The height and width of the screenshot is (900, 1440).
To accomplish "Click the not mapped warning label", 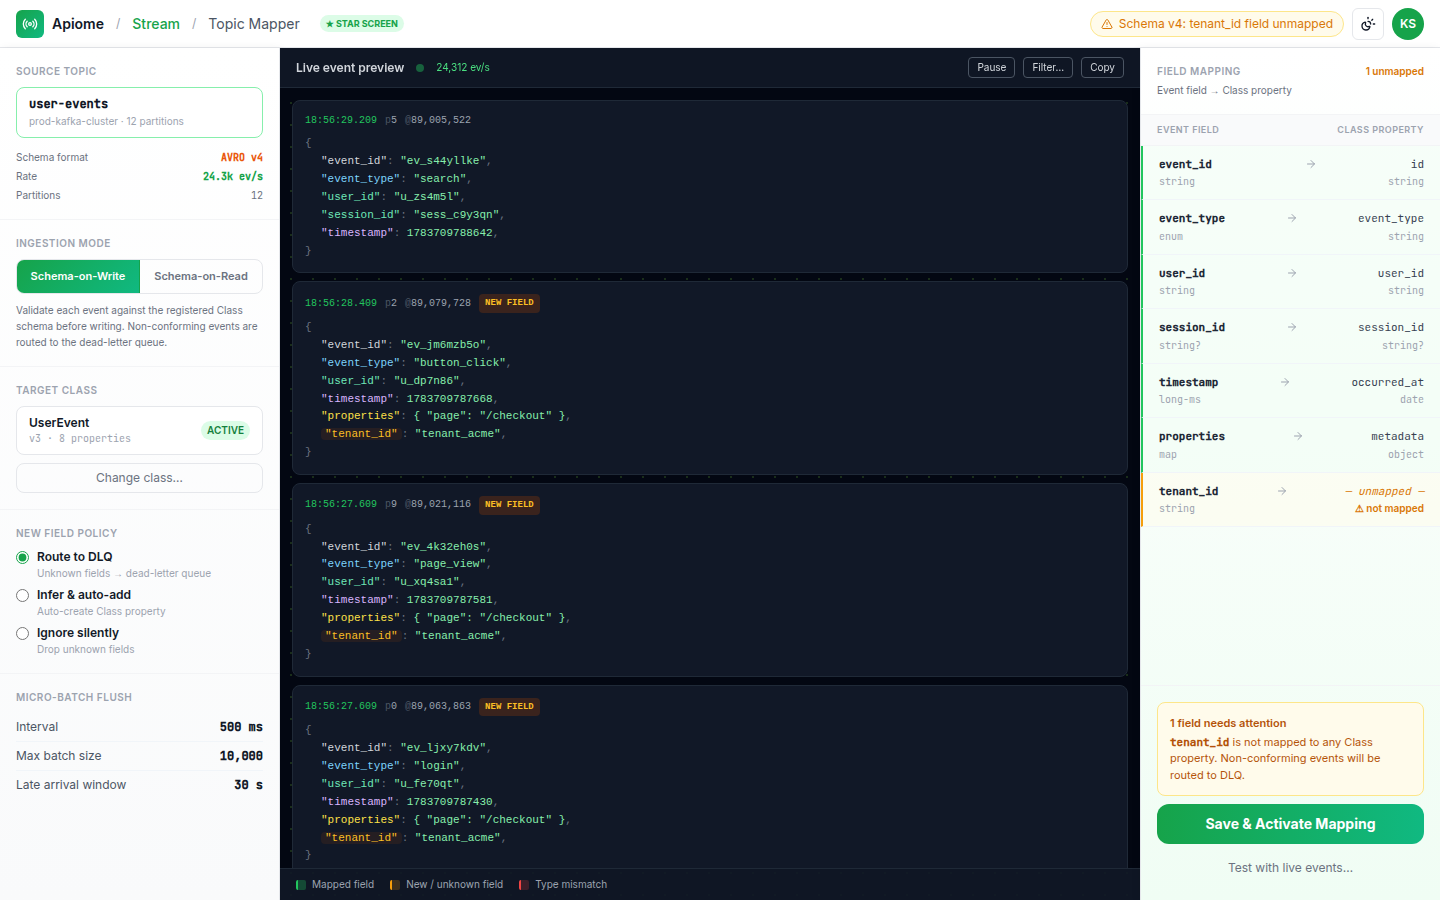I will click(1389, 509).
